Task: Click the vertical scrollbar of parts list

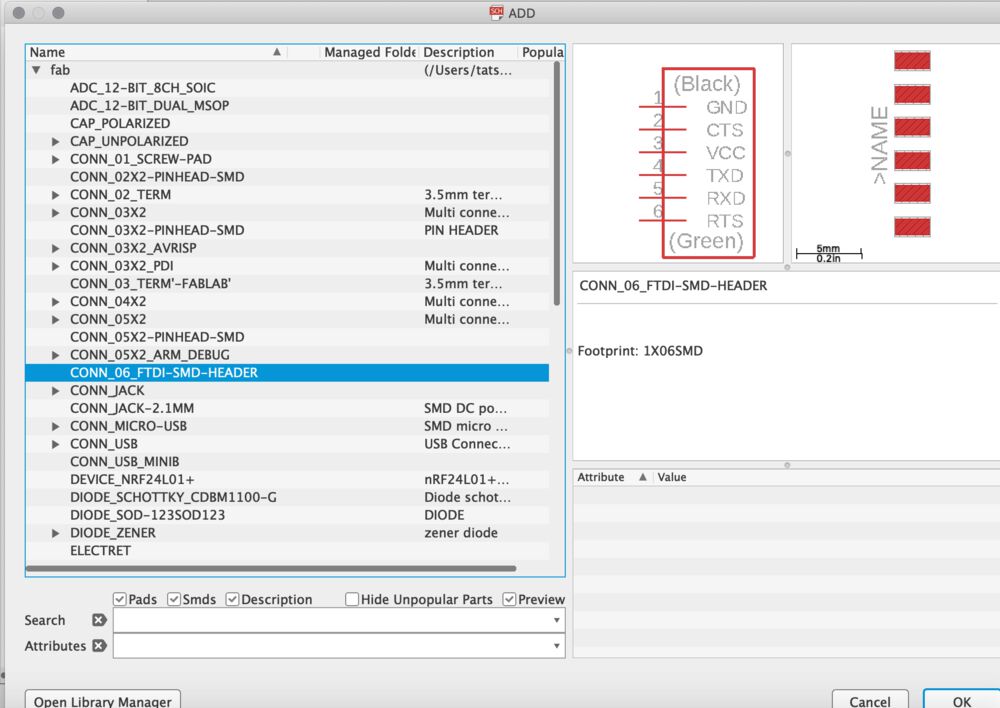Action: [x=557, y=184]
